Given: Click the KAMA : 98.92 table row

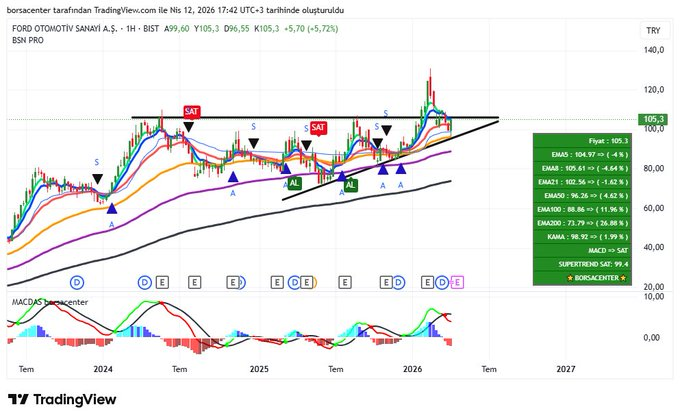Looking at the screenshot, I should [582, 237].
